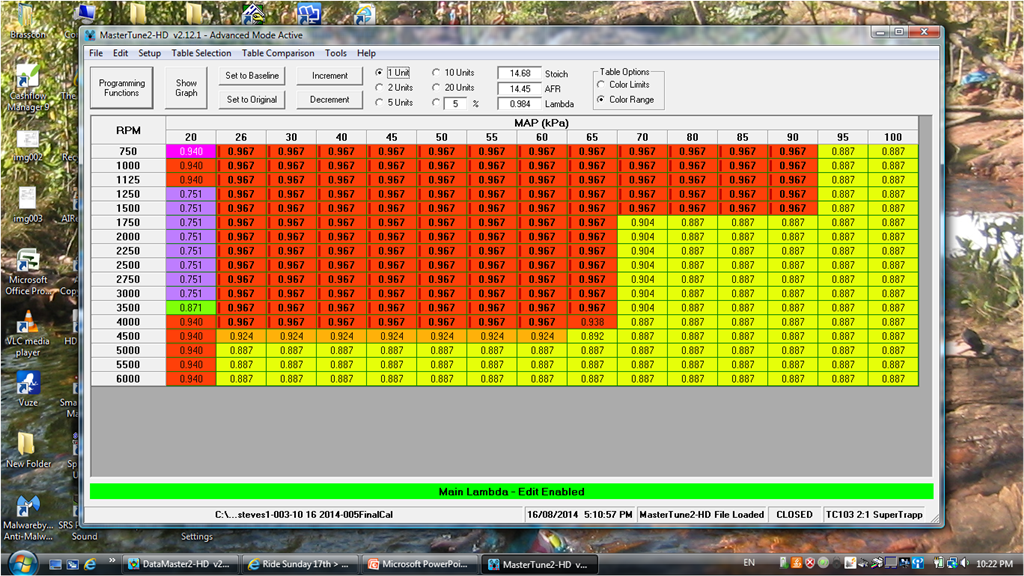Viewport: 1024px width, 576px height.
Task: Select the 20 Units radio button
Action: (436, 88)
